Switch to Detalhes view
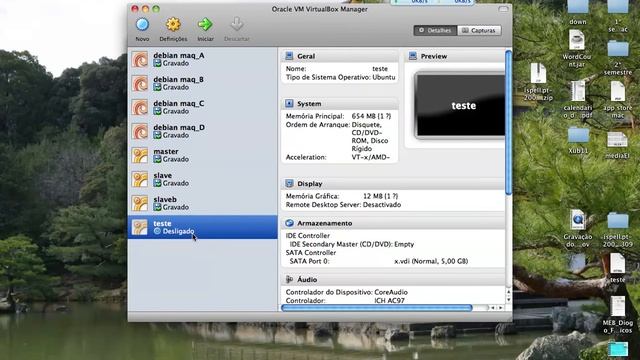Image resolution: width=640 pixels, height=360 pixels. pos(435,31)
